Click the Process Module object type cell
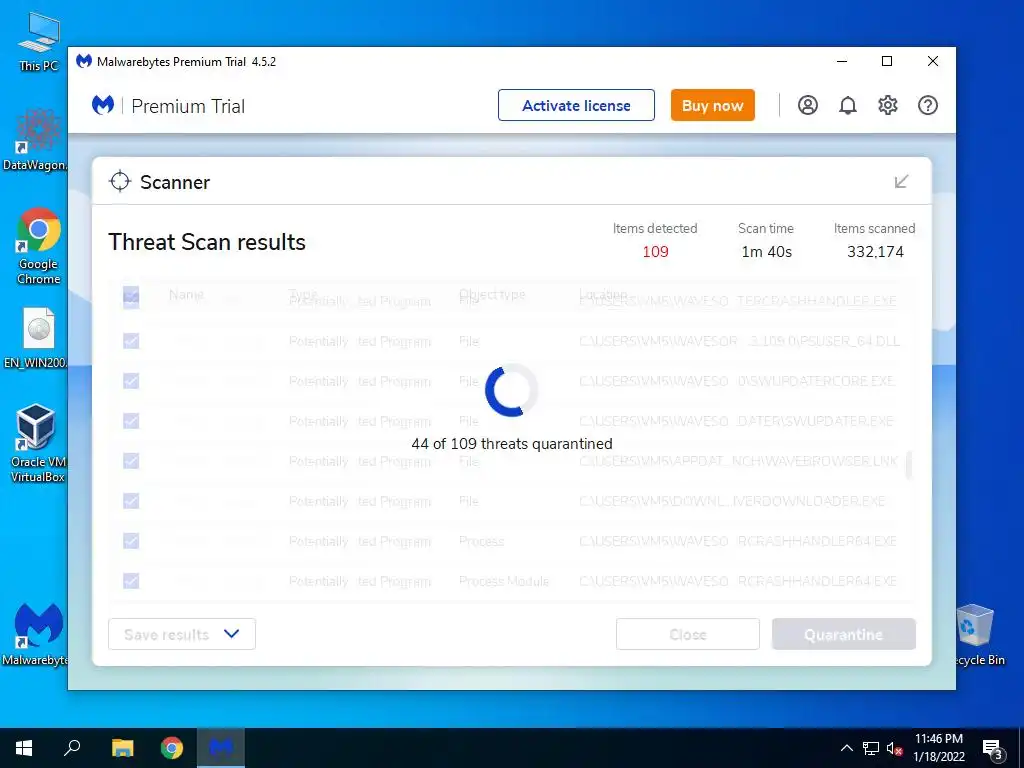The height and width of the screenshot is (768, 1024). tap(504, 581)
